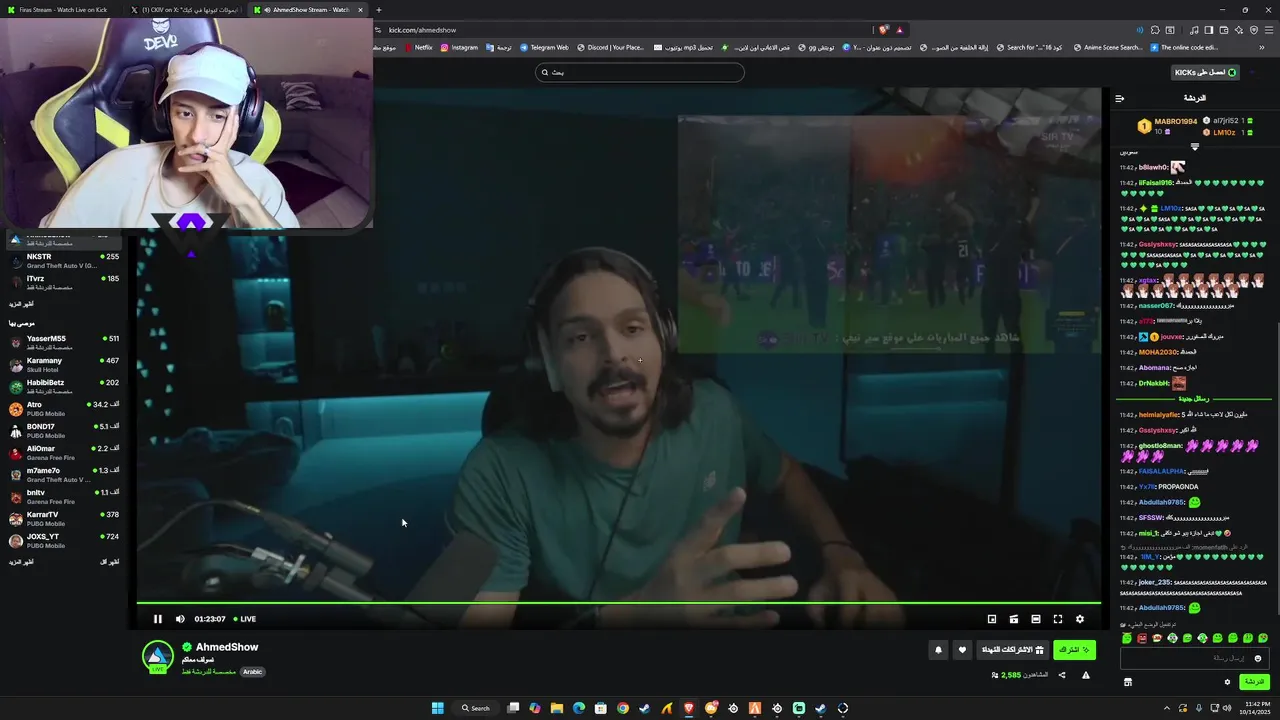This screenshot has height=720, width=1280.
Task: Open BOND17 channel in sidebar
Action: pos(64,431)
